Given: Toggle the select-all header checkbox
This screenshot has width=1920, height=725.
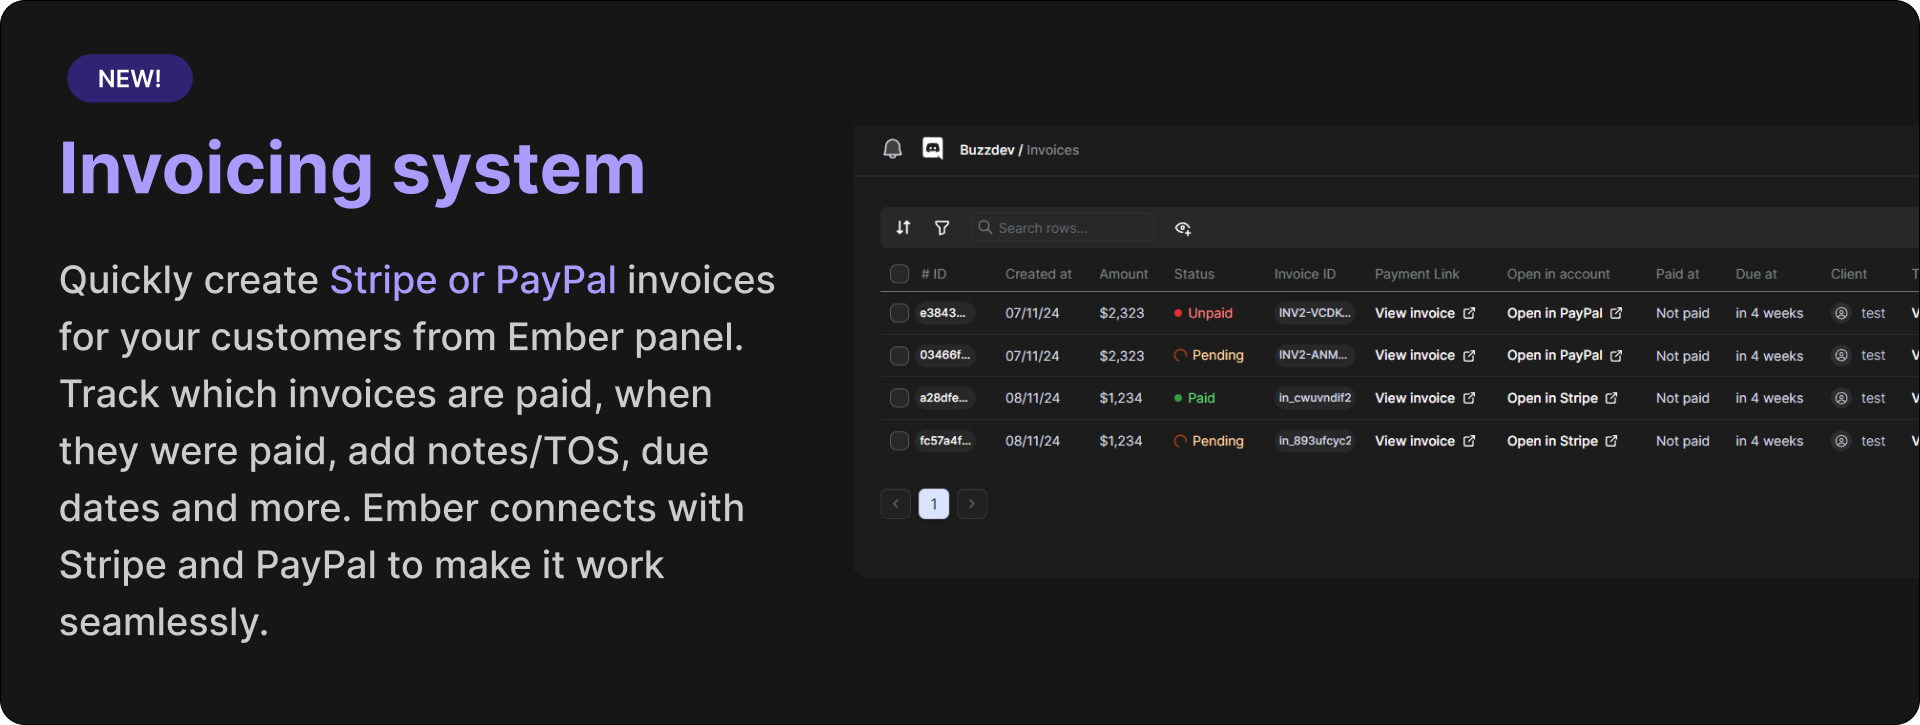Looking at the screenshot, I should point(899,274).
